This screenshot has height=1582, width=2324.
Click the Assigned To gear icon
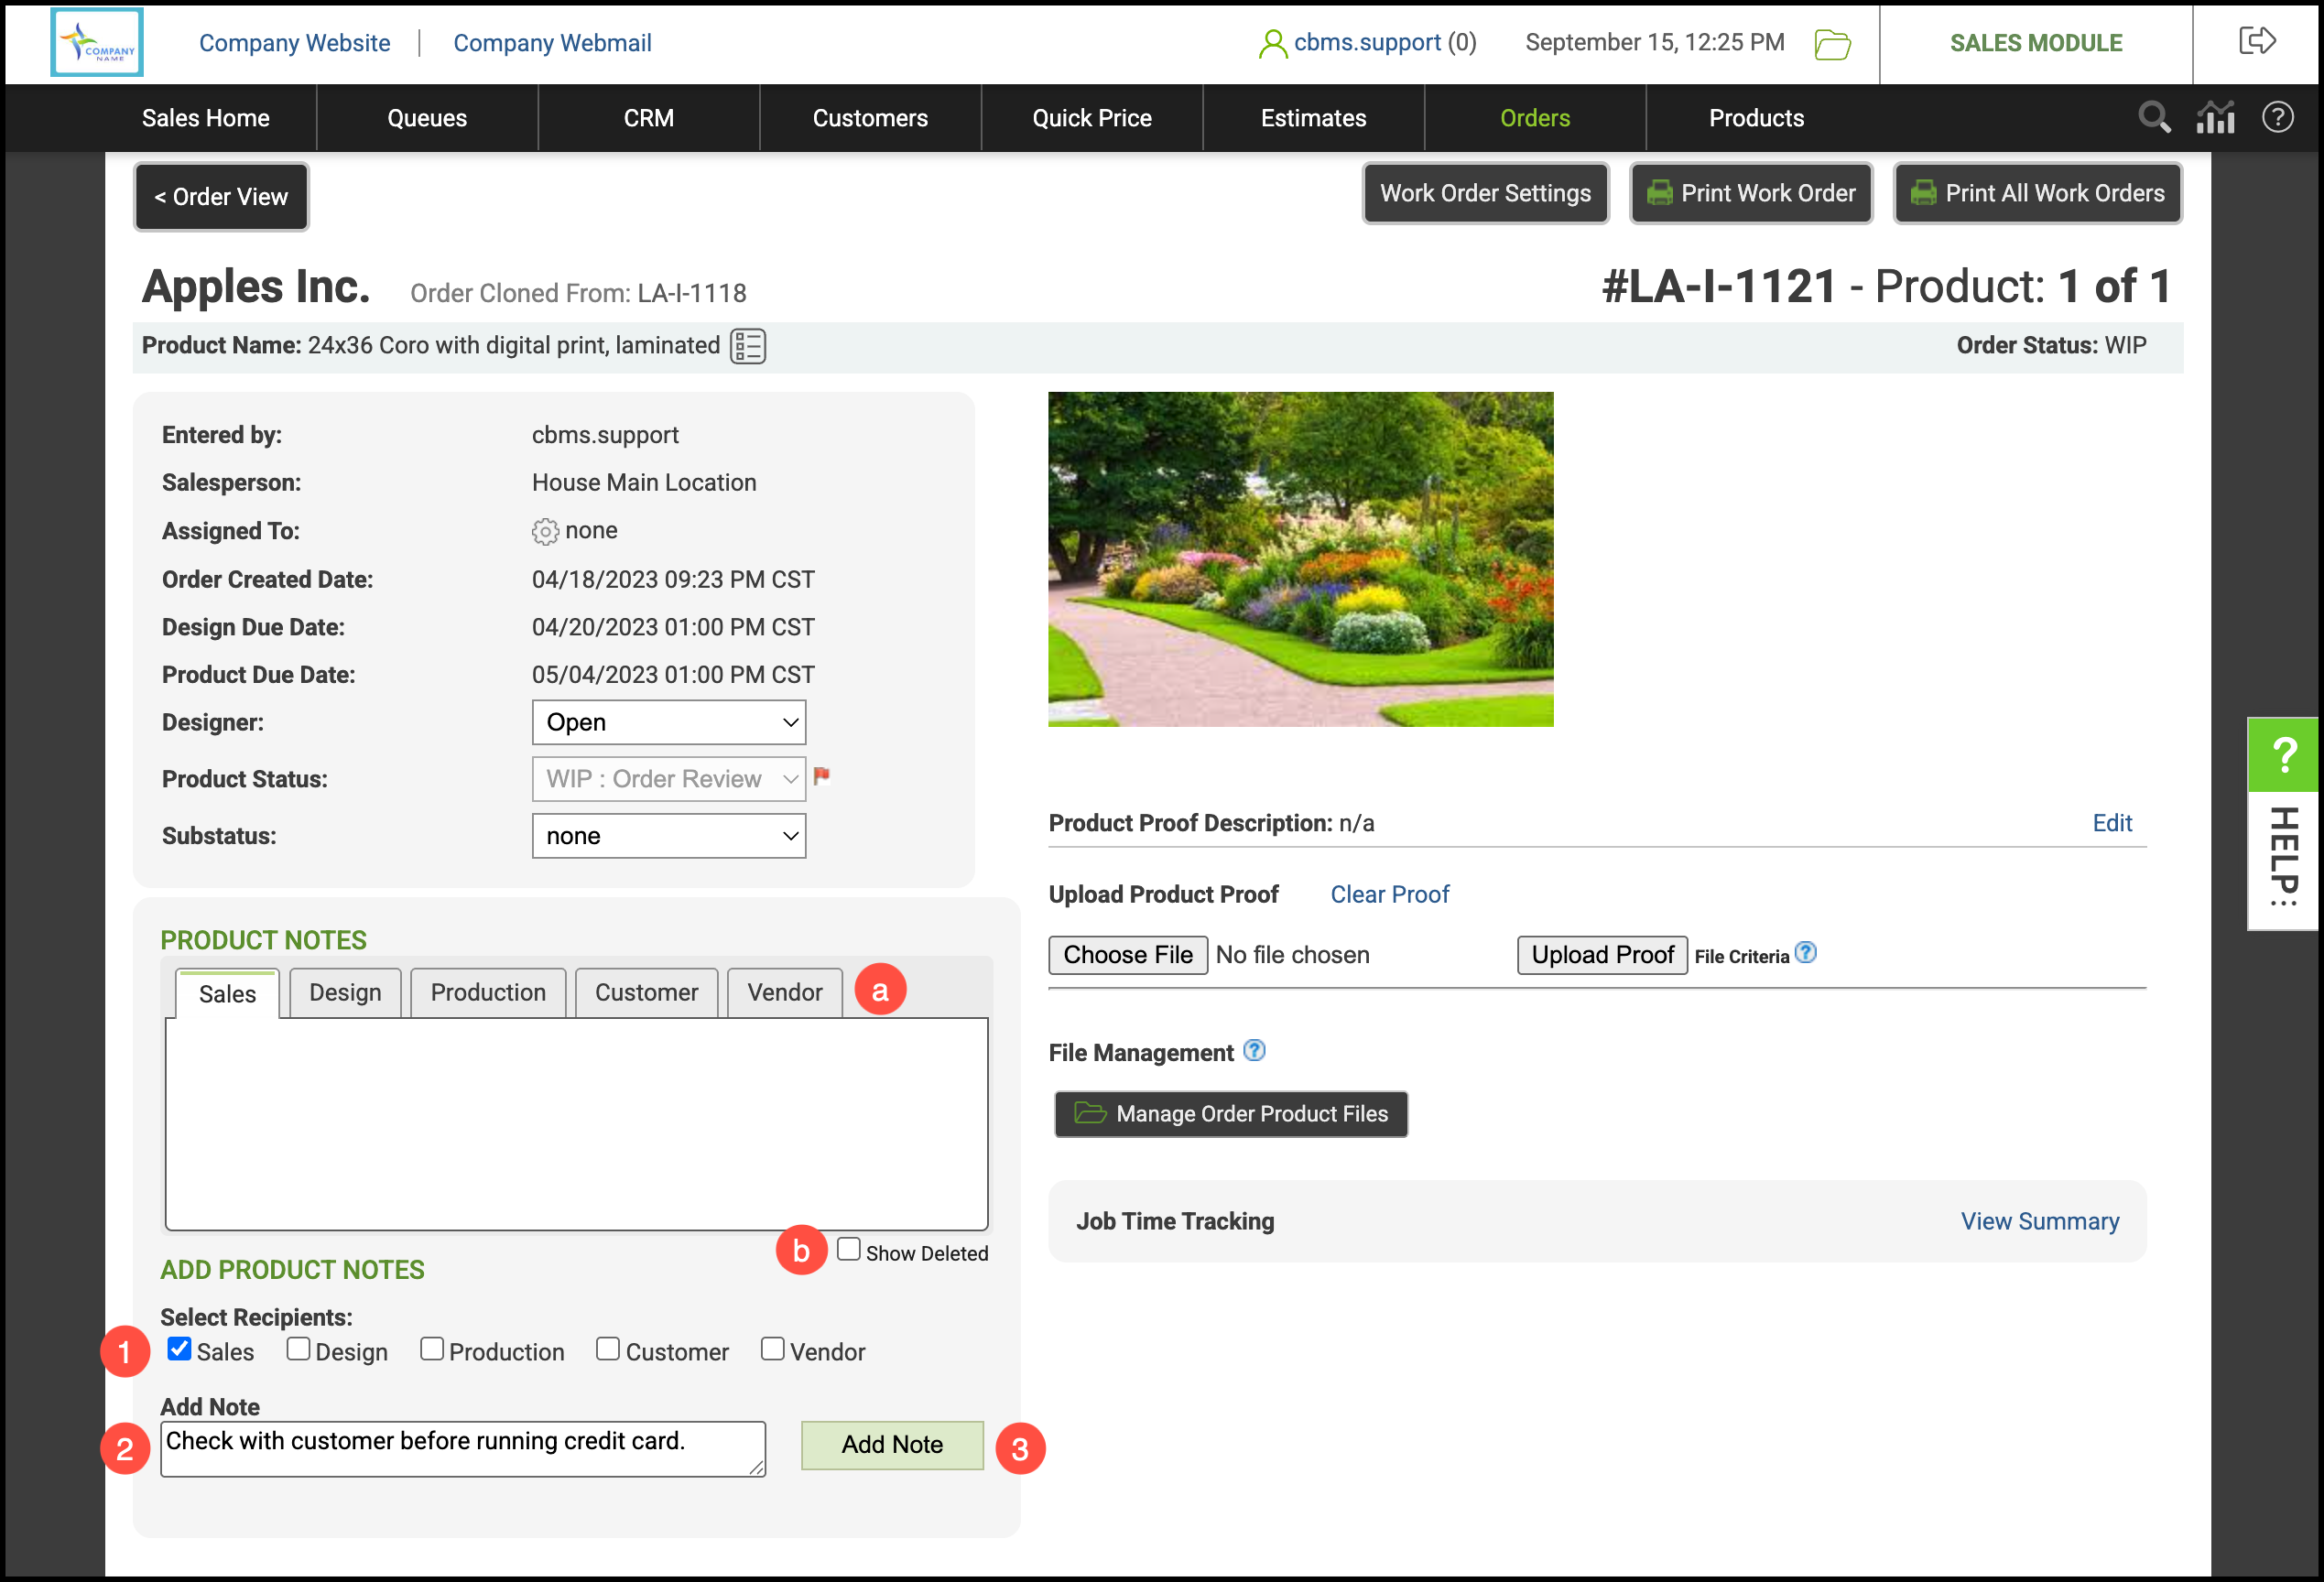(545, 531)
